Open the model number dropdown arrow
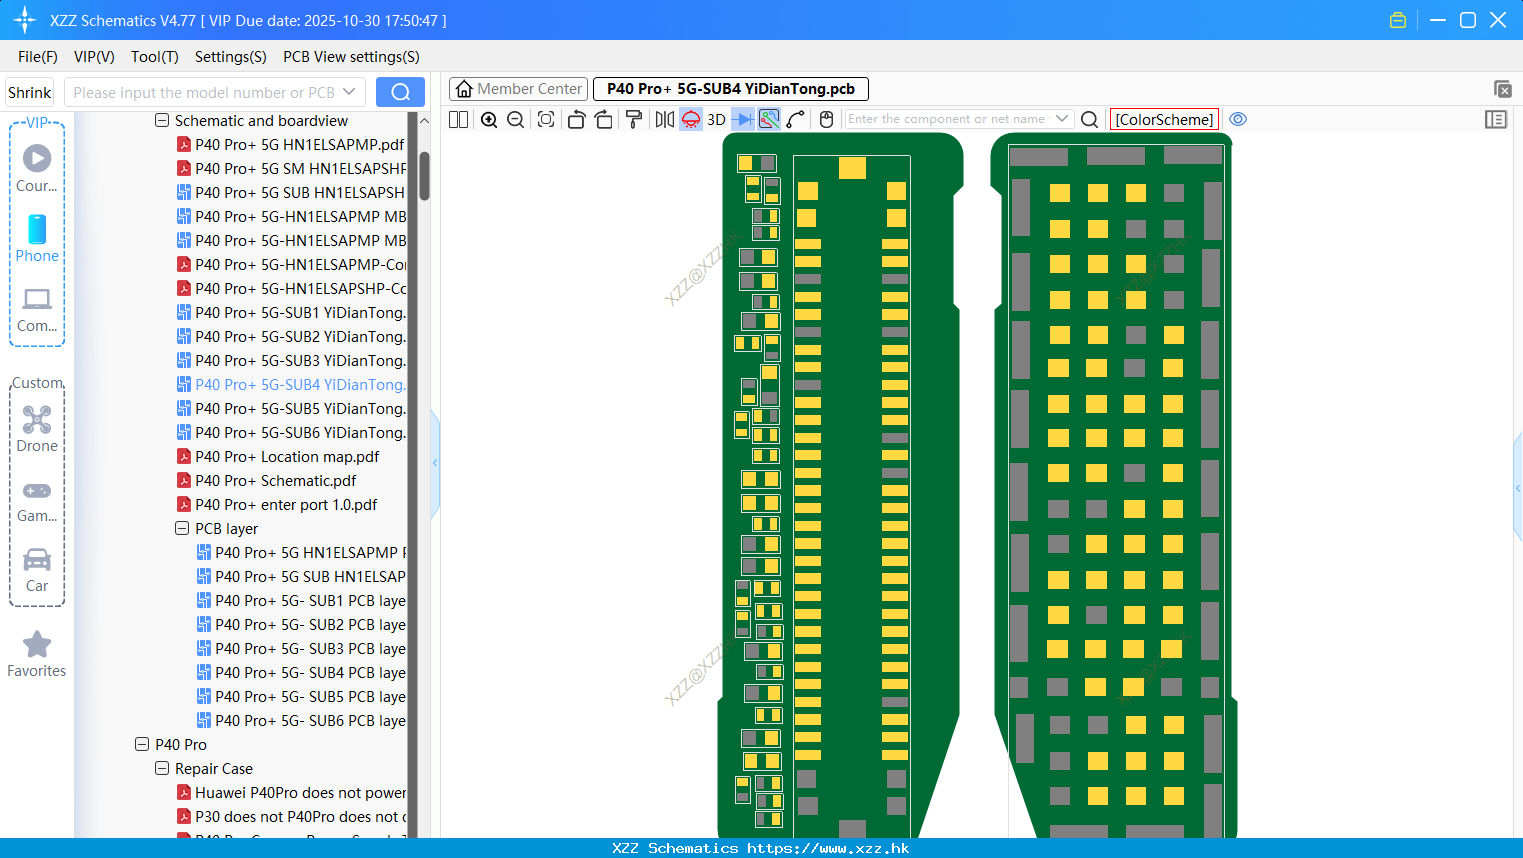 point(349,92)
